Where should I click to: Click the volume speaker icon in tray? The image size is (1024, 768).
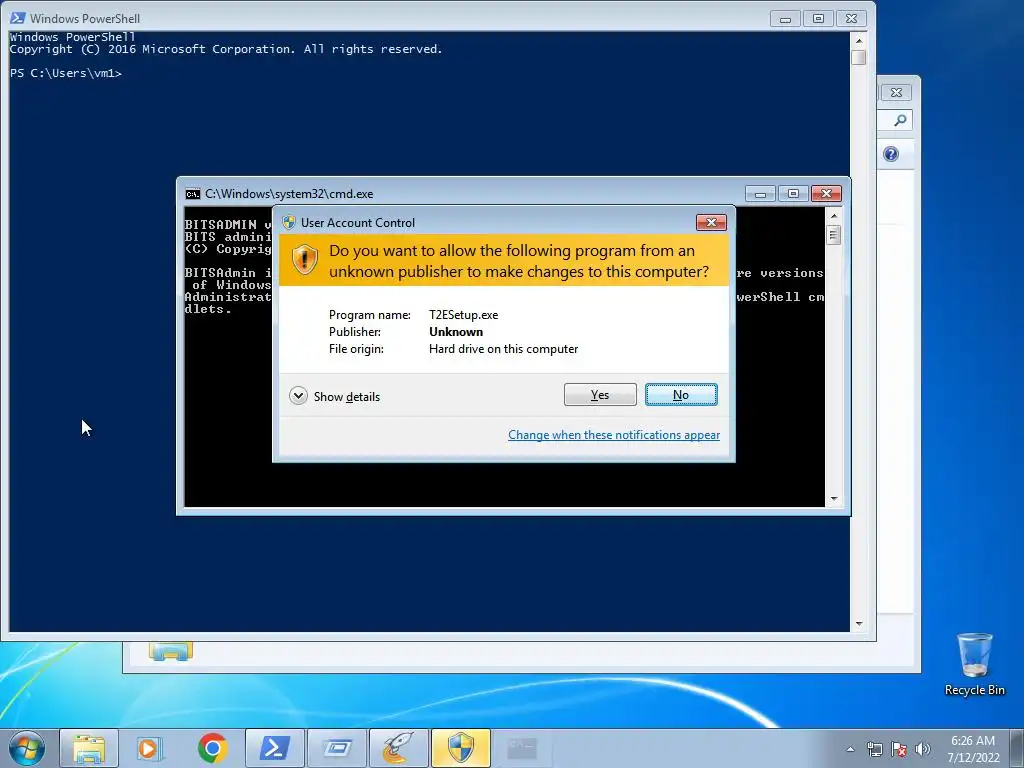[x=923, y=749]
